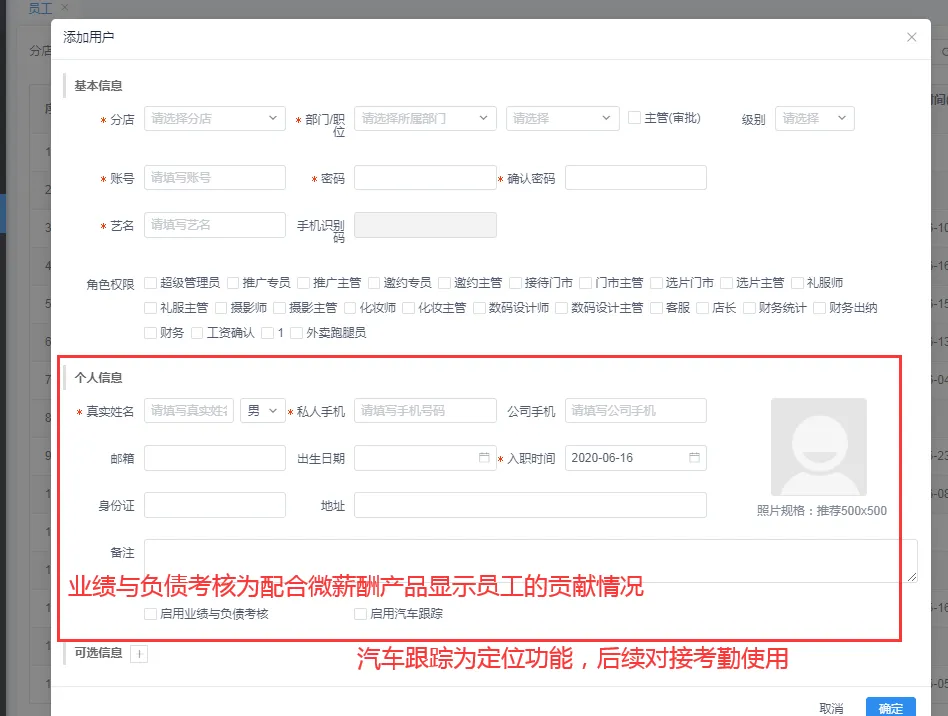Expand 可选信息 section with plus icon

pos(139,654)
